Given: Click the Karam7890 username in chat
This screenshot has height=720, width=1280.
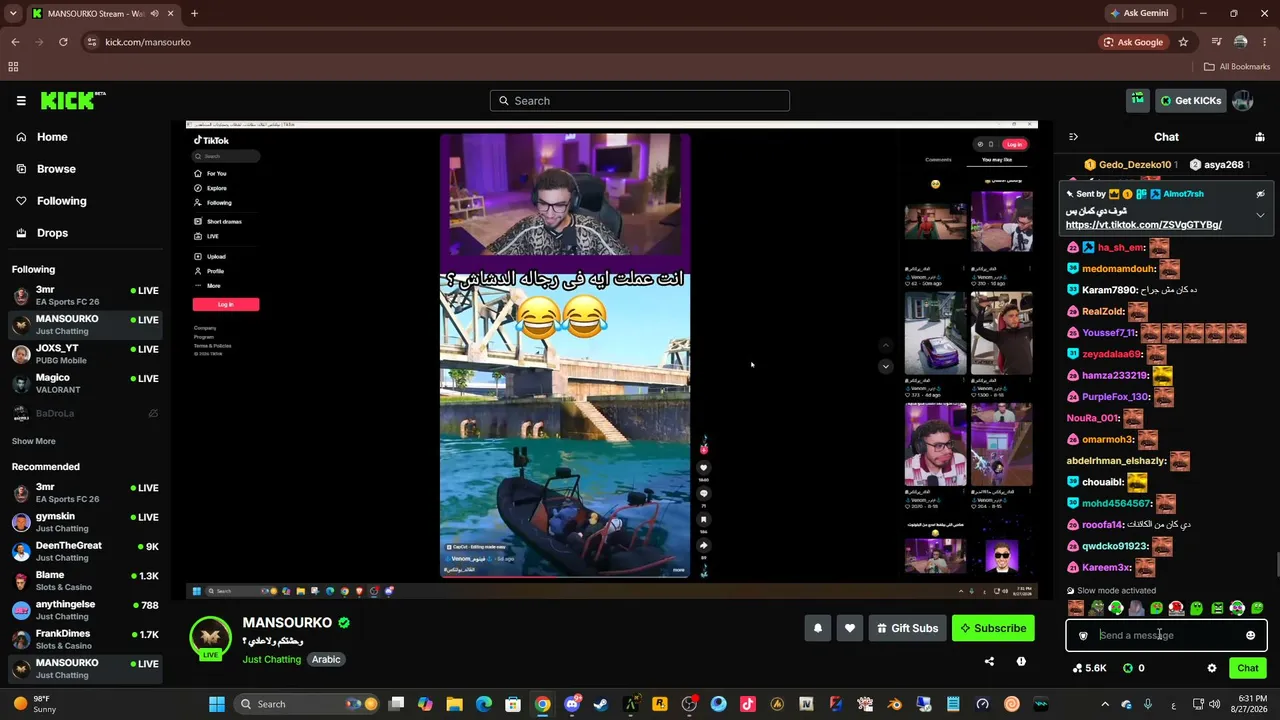Looking at the screenshot, I should point(1110,290).
